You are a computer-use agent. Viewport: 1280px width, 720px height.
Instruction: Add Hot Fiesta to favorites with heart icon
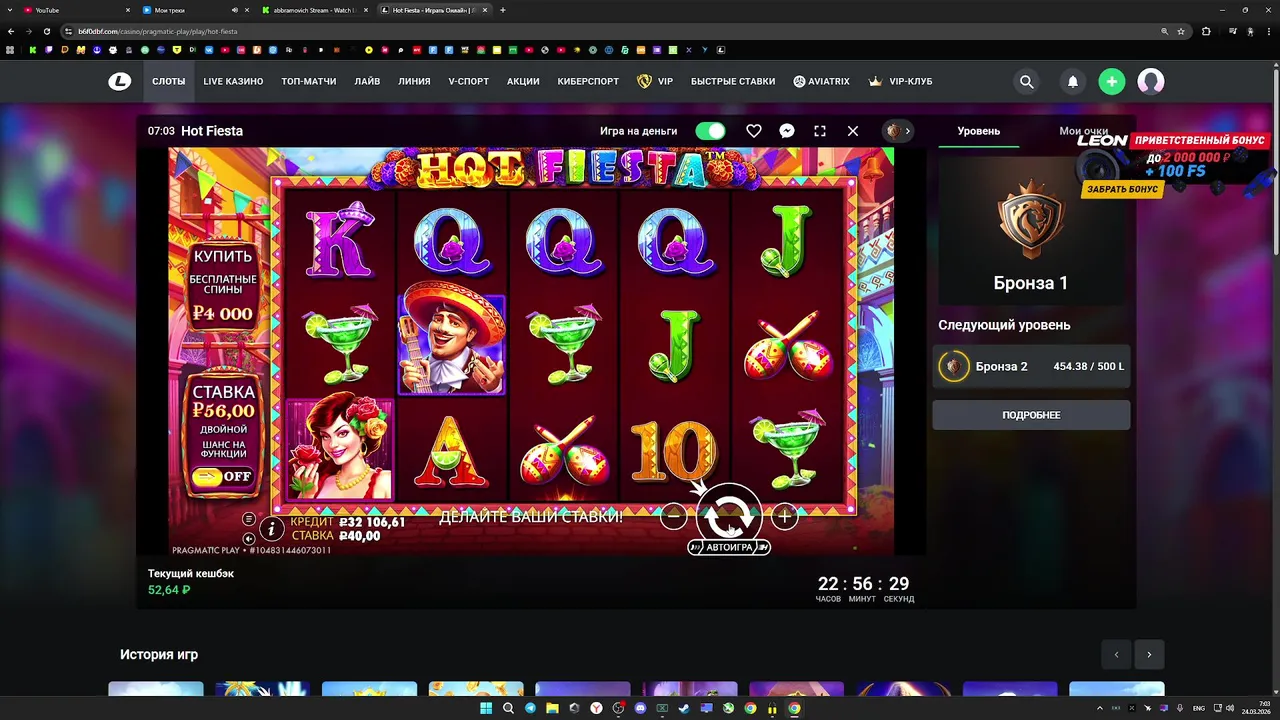(x=754, y=131)
